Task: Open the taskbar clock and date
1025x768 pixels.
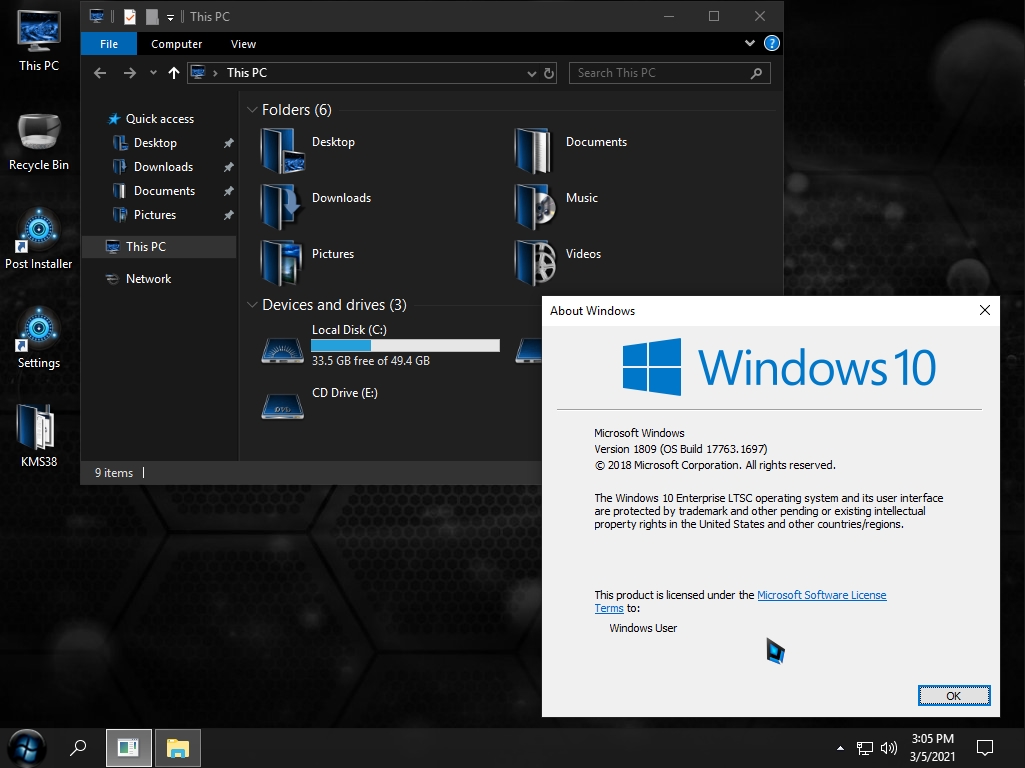Action: click(933, 748)
